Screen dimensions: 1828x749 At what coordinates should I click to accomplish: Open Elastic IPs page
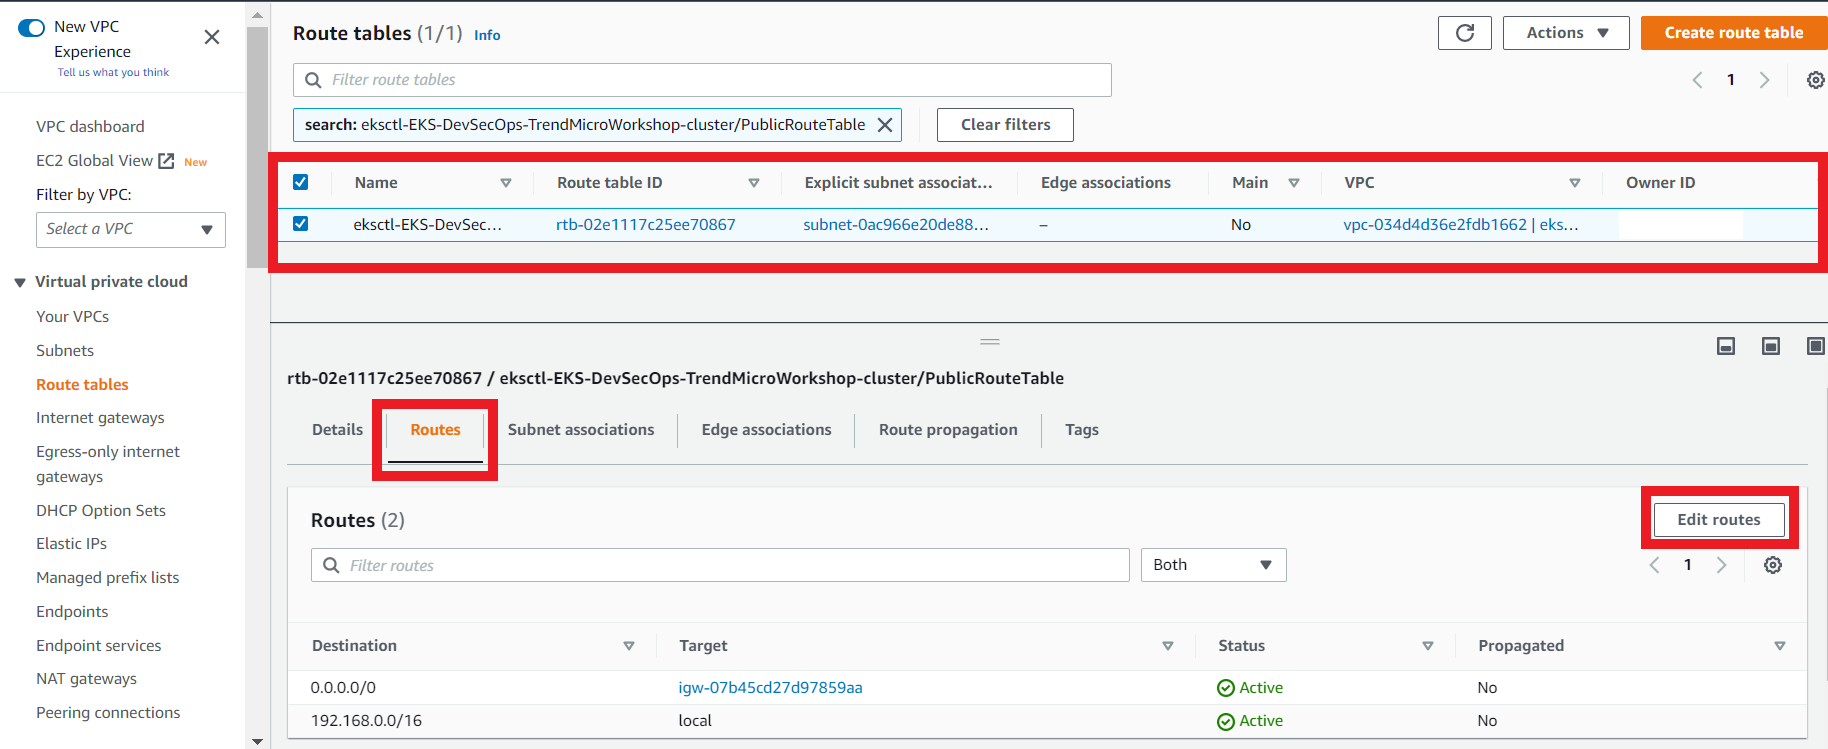[71, 543]
